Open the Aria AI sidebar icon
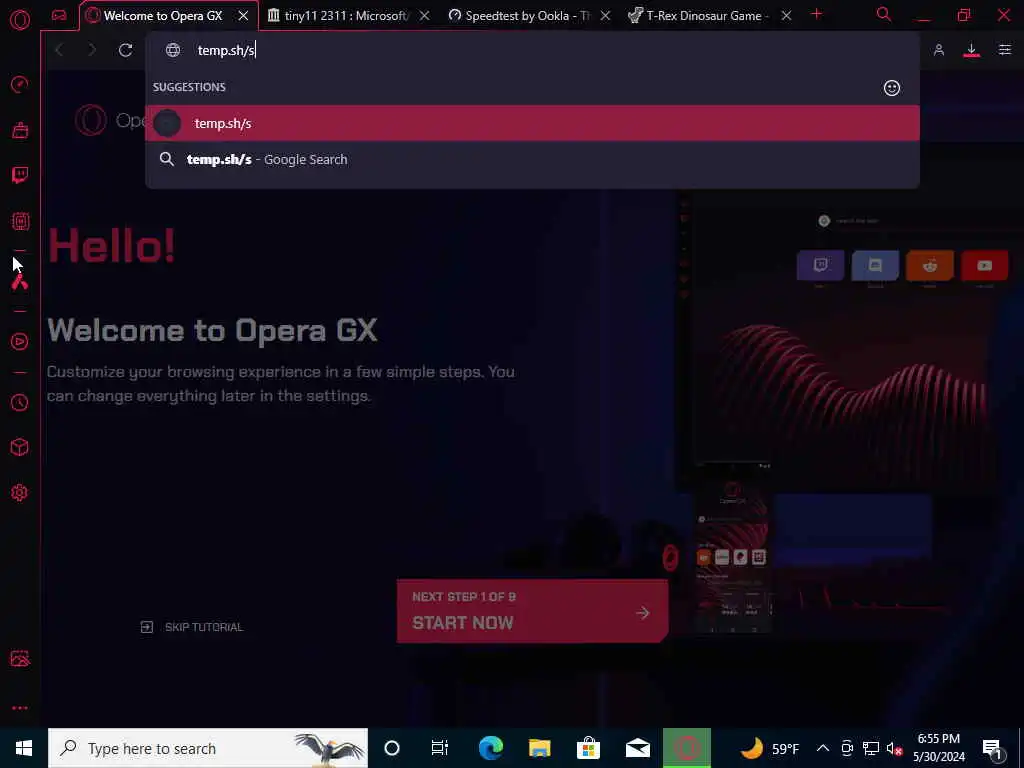Screen dimensions: 1024x768 coord(20,281)
